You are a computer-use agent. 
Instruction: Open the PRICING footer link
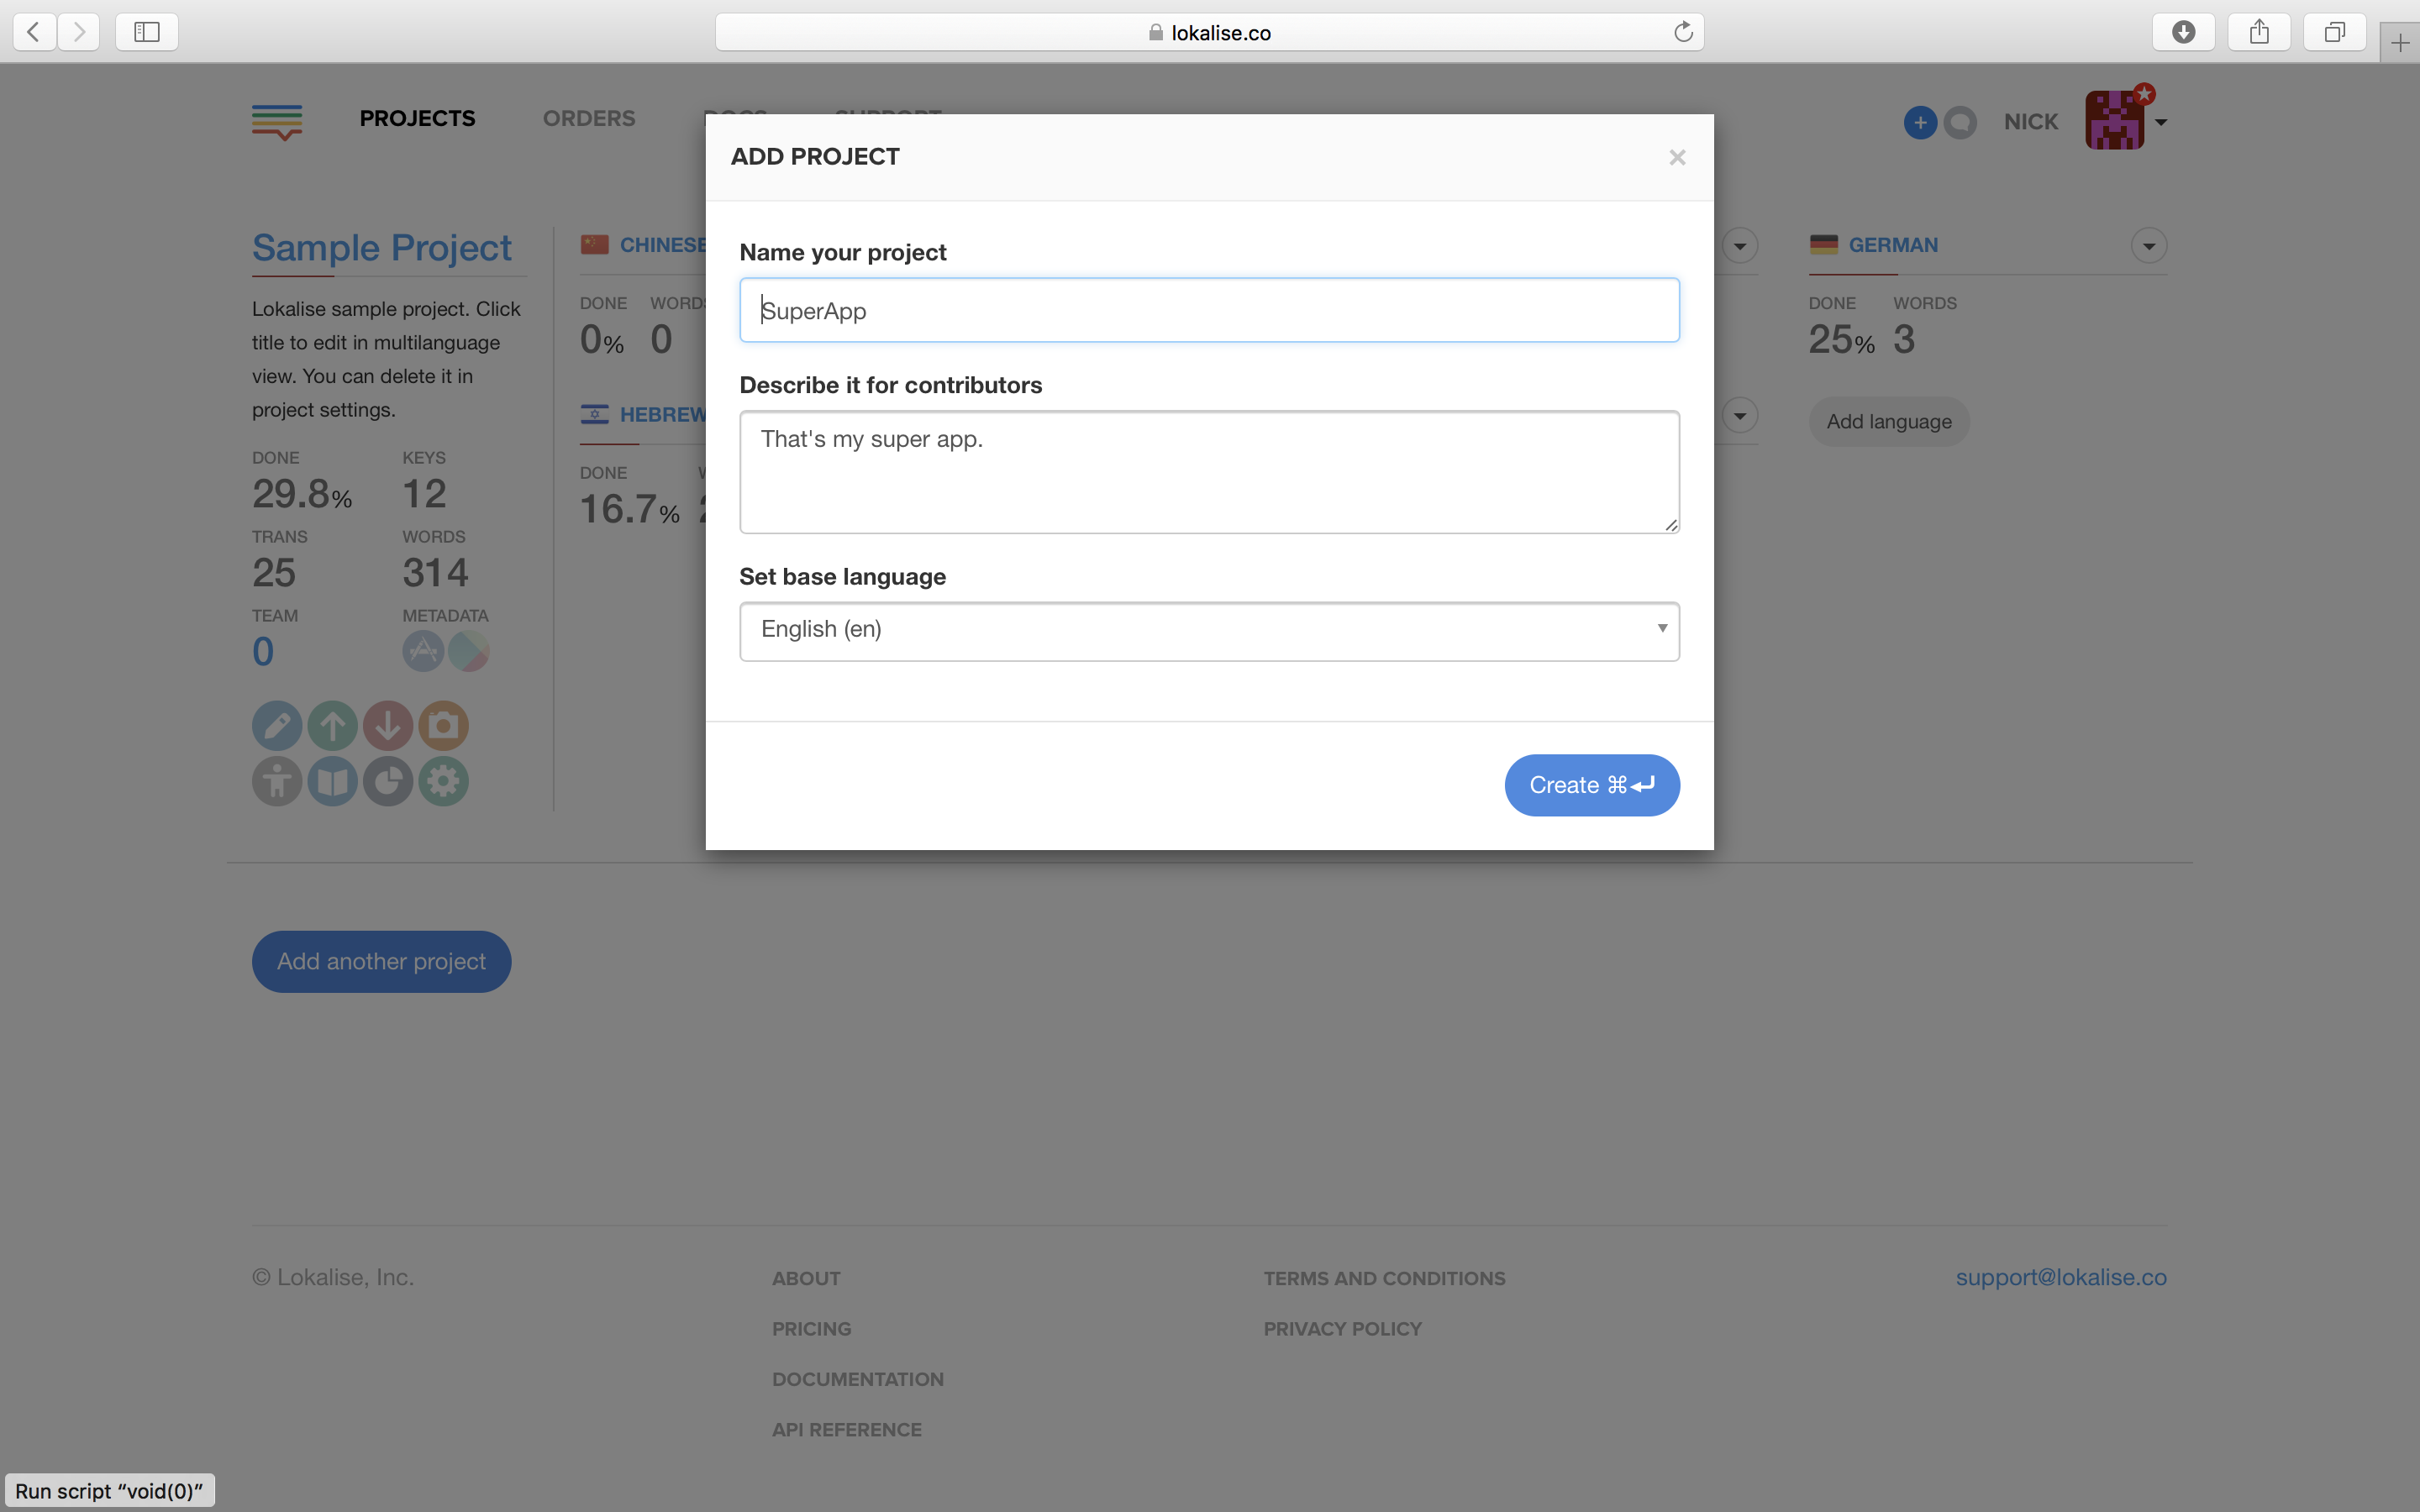[811, 1329]
